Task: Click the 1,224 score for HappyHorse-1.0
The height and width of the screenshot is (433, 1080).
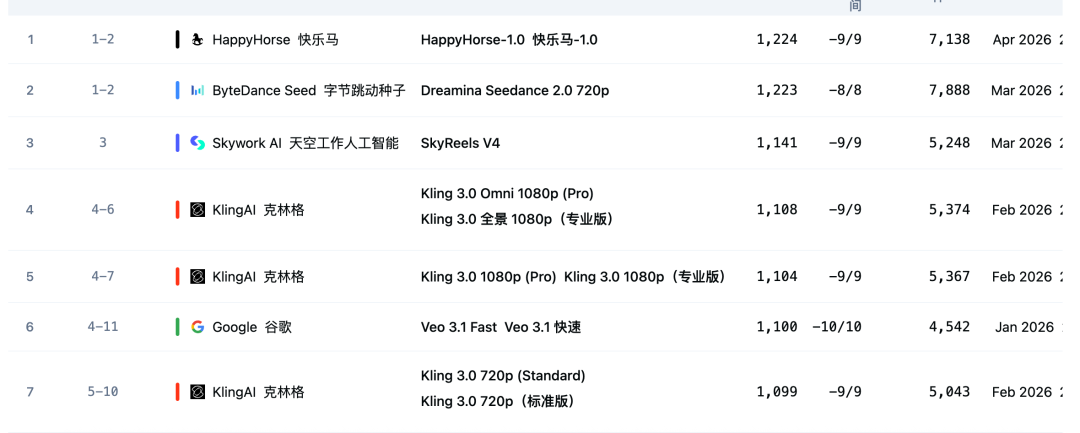Action: tap(777, 40)
